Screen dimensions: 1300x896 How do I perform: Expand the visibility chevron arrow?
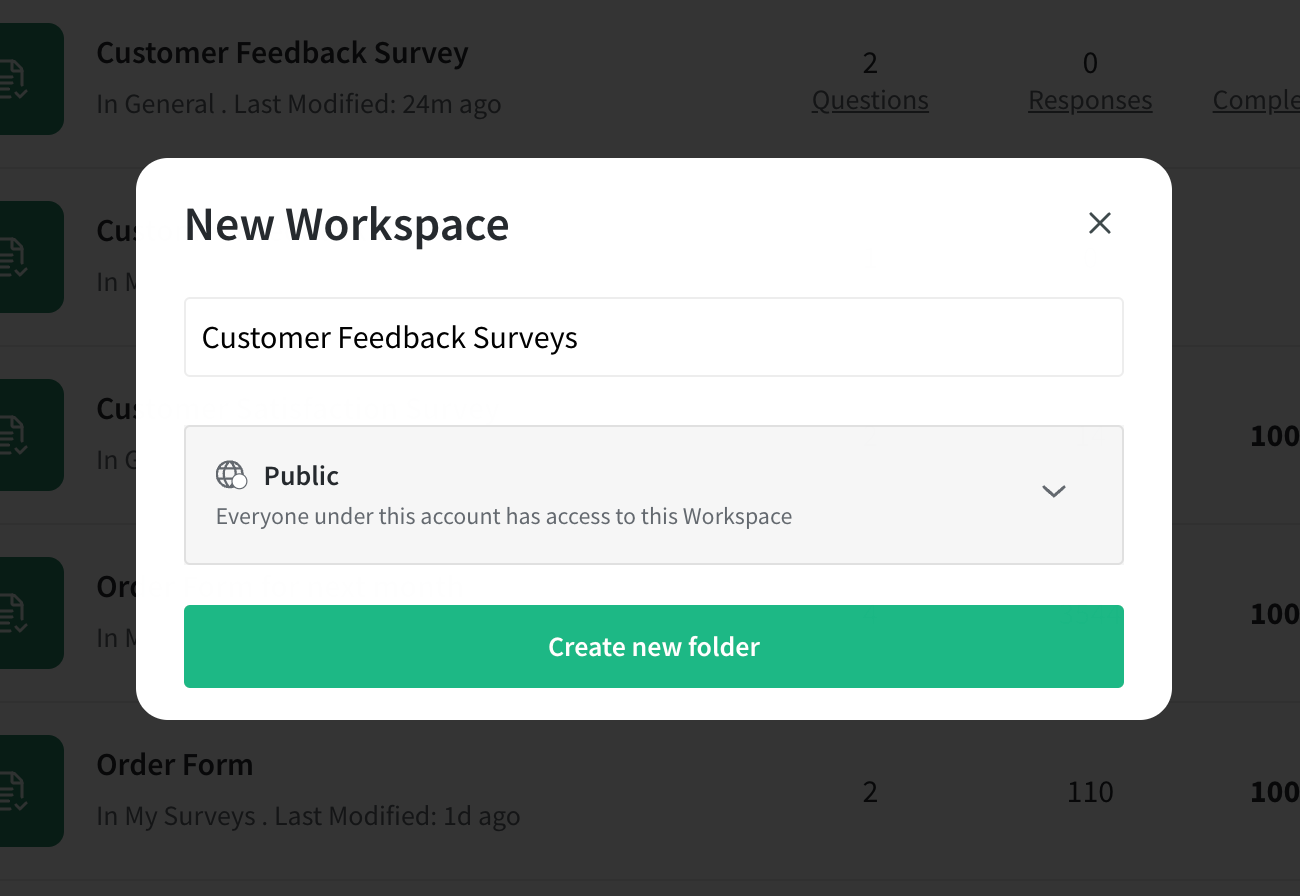1054,491
